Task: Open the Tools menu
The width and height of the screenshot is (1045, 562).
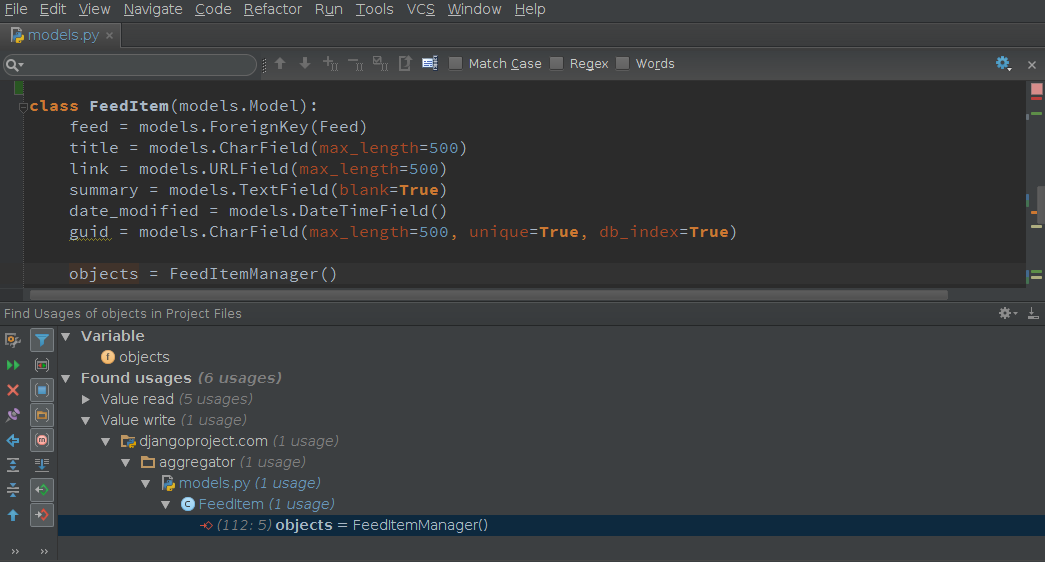Action: point(374,9)
